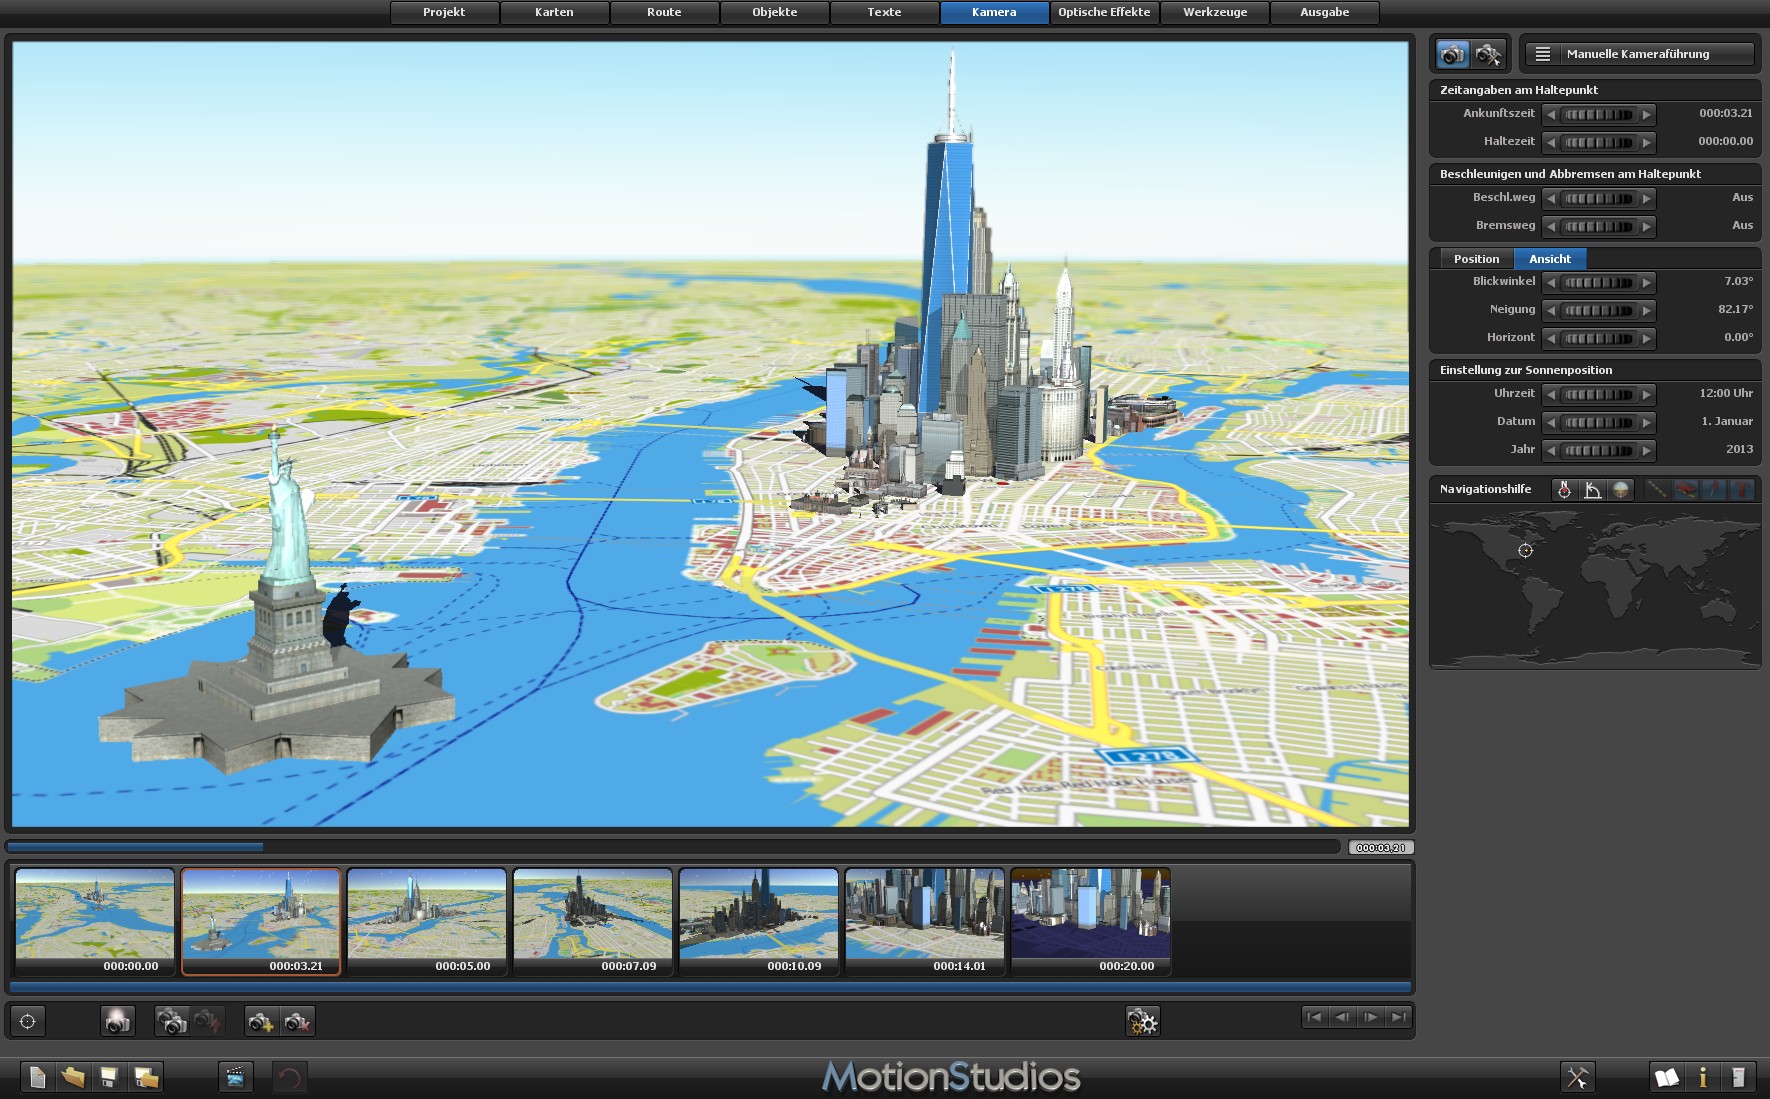Adjust the Neigung slider wheel
Screen dimensions: 1770x1099
click(x=1598, y=310)
